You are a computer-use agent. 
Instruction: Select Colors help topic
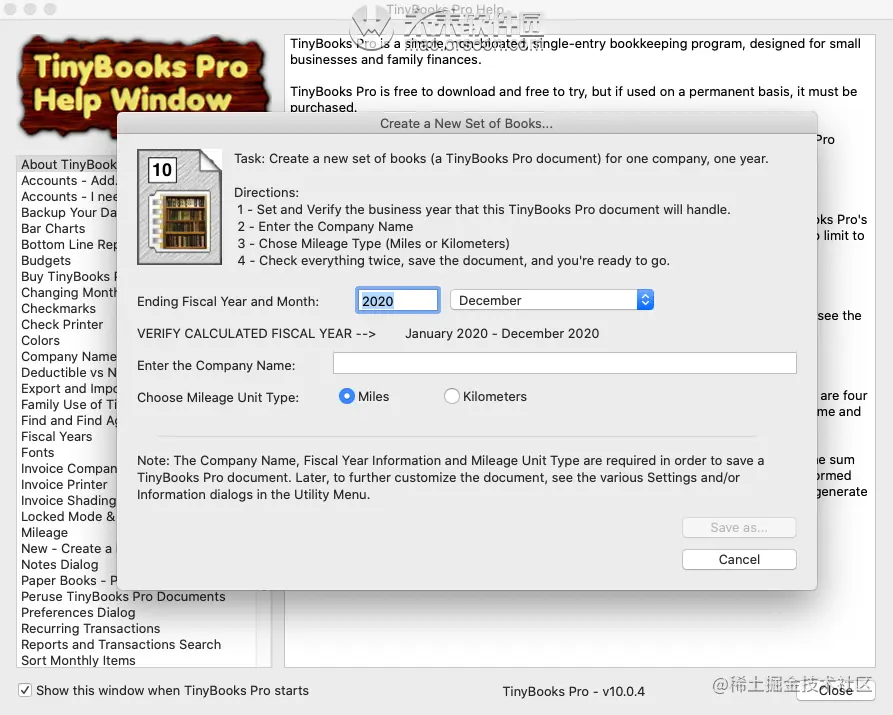[x=40, y=340]
